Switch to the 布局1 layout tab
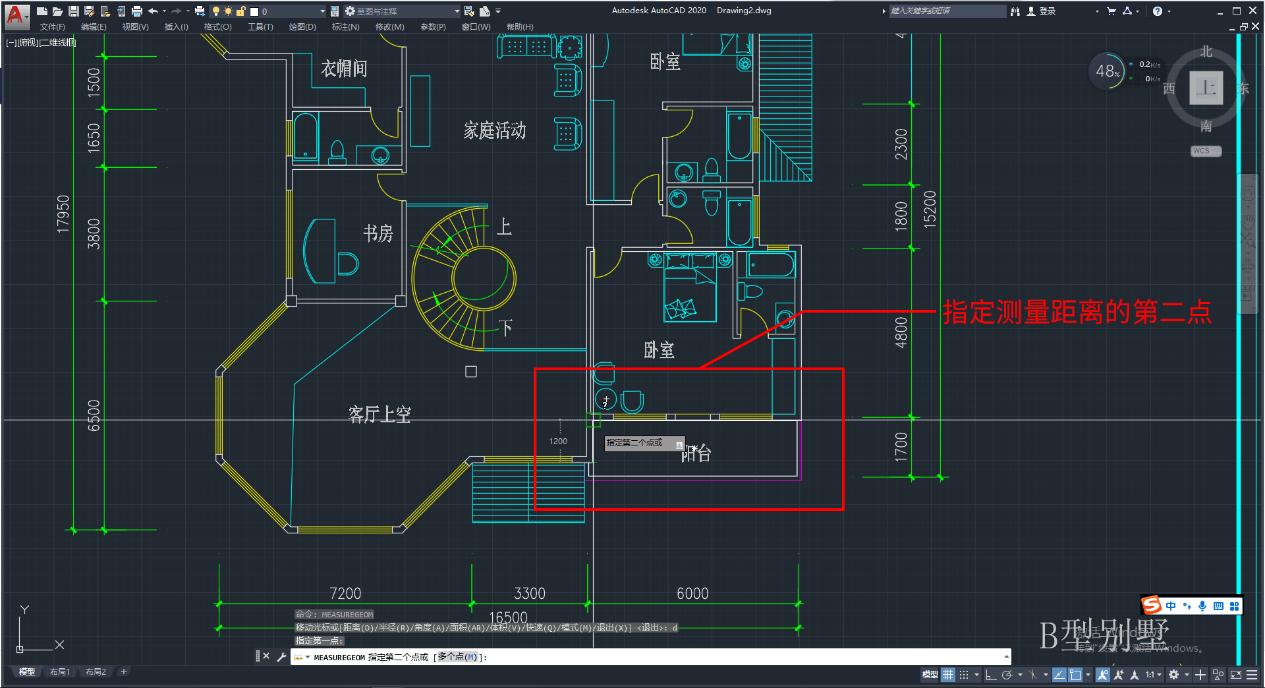The image size is (1265, 688). [x=58, y=672]
